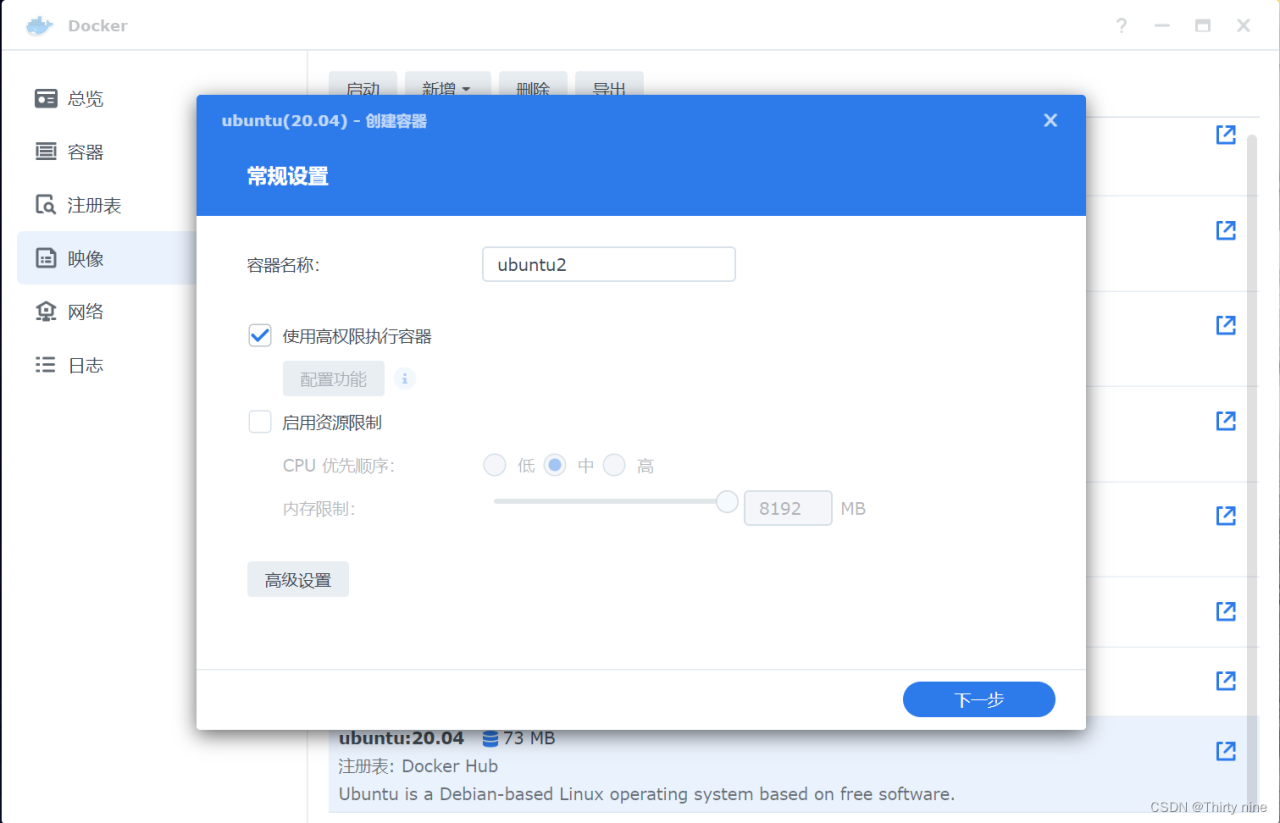Click 下一步 to proceed
This screenshot has width=1280, height=823.
tap(978, 699)
